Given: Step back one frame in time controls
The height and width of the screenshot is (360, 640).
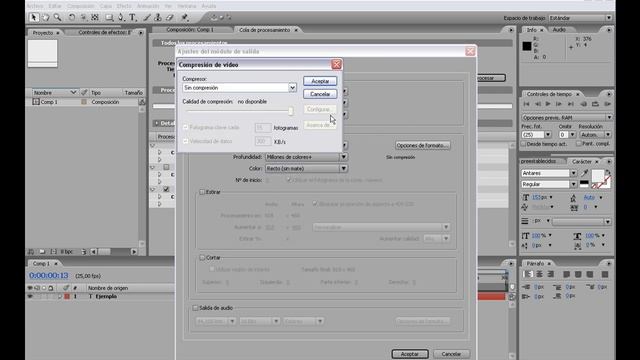Looking at the screenshot, I should [x=538, y=104].
